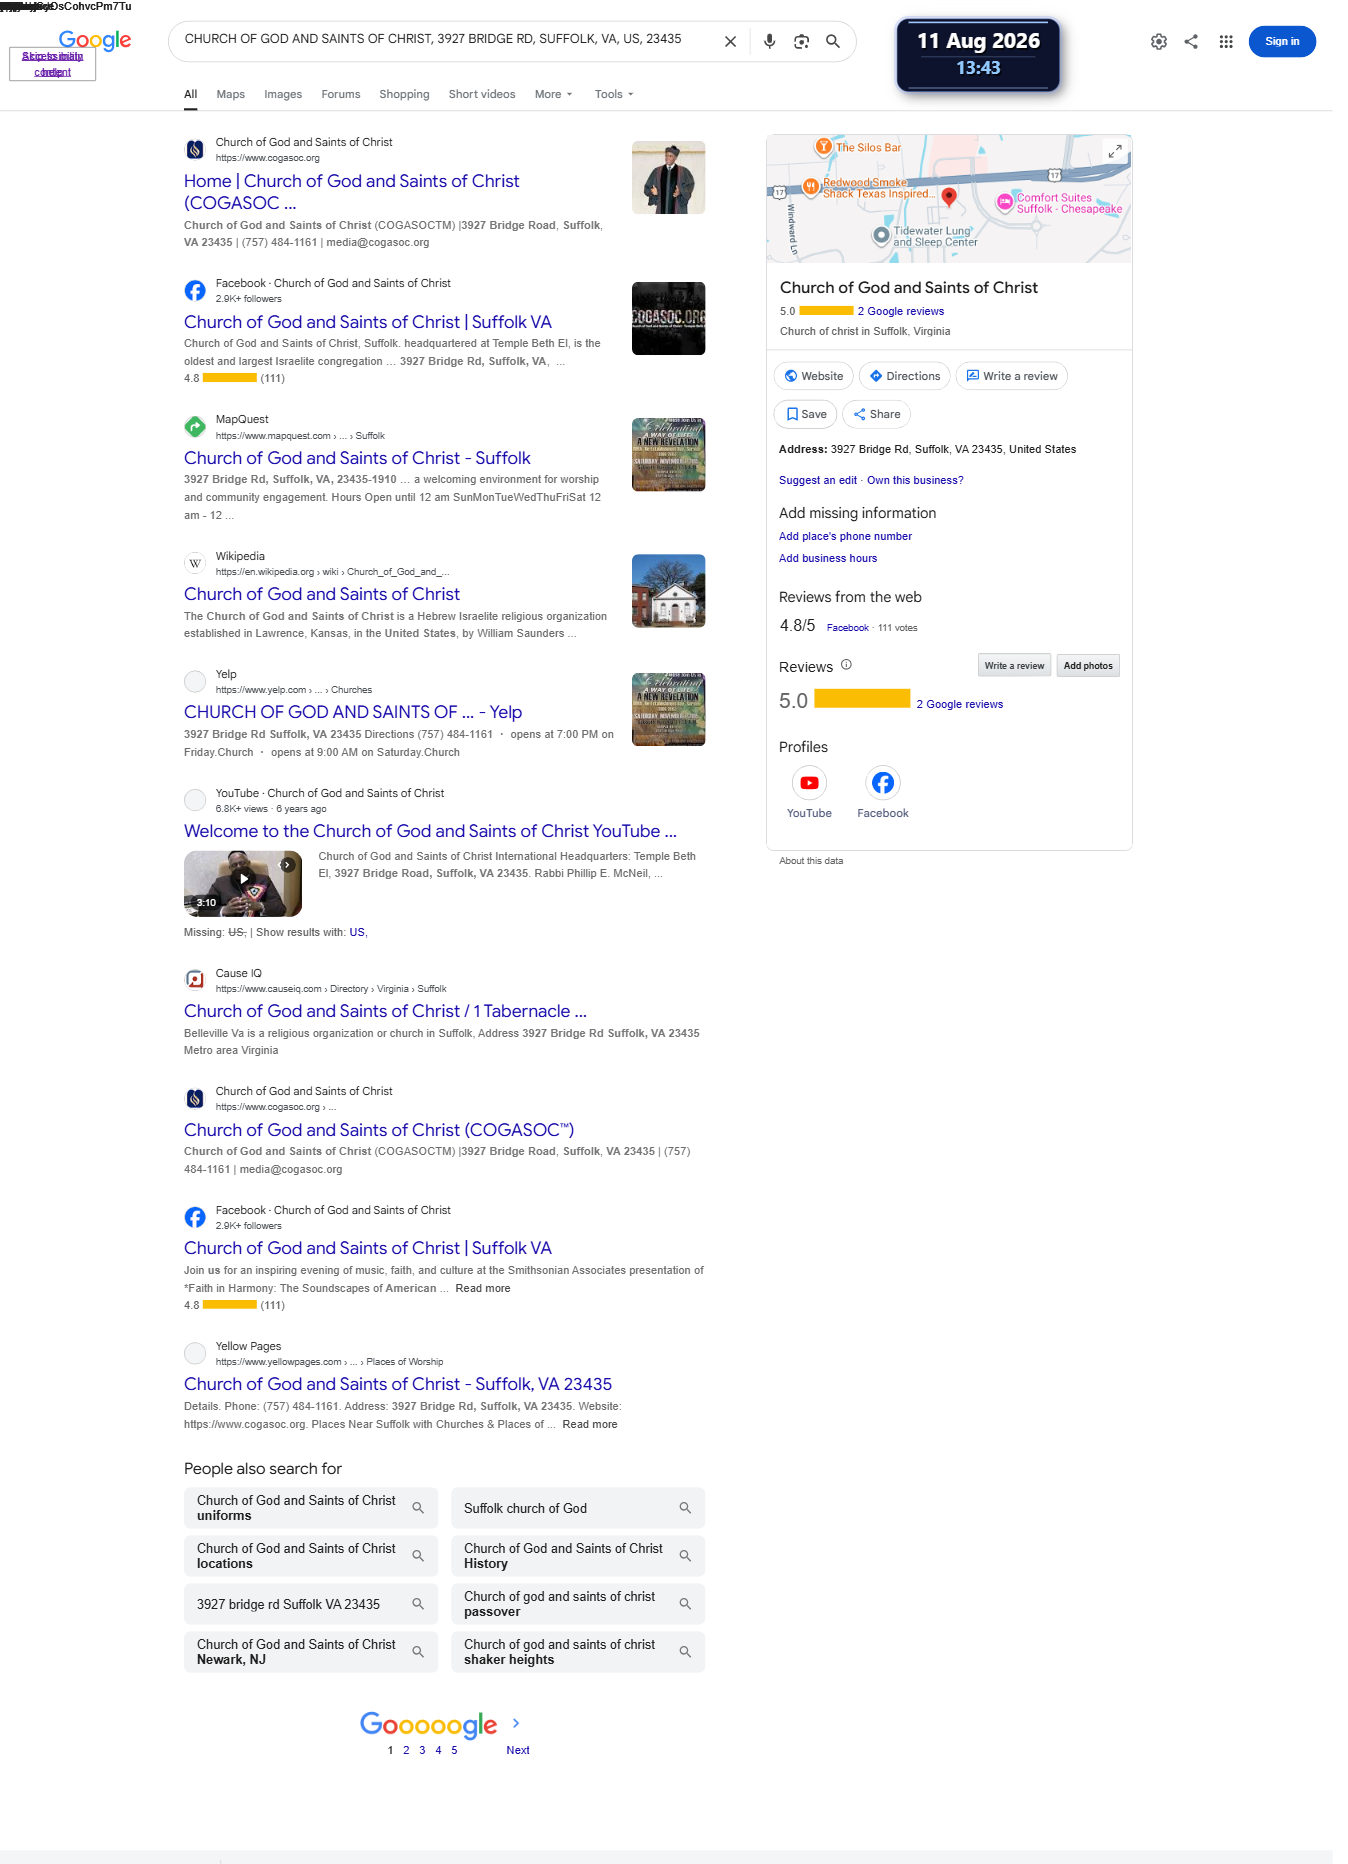Screen dimensions: 1348x1864
Task: Go to results page 2
Action: pos(406,1750)
